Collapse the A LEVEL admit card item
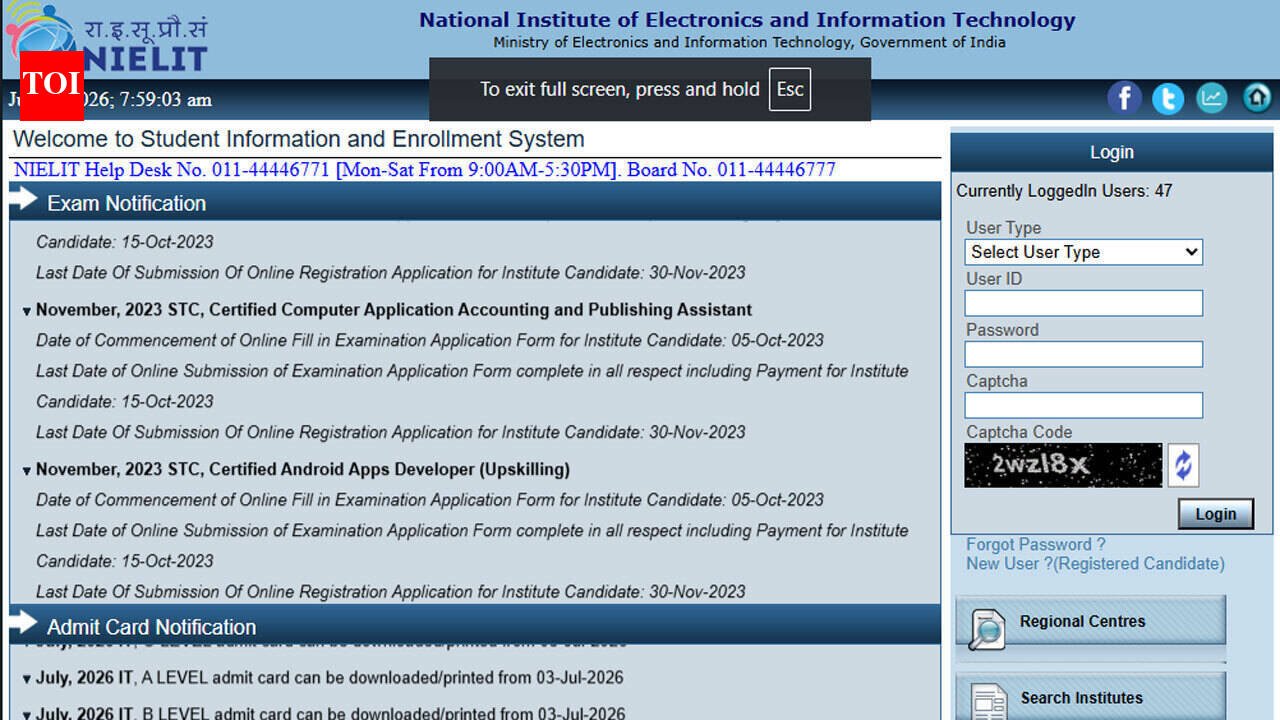This screenshot has width=1280, height=720. 27,680
